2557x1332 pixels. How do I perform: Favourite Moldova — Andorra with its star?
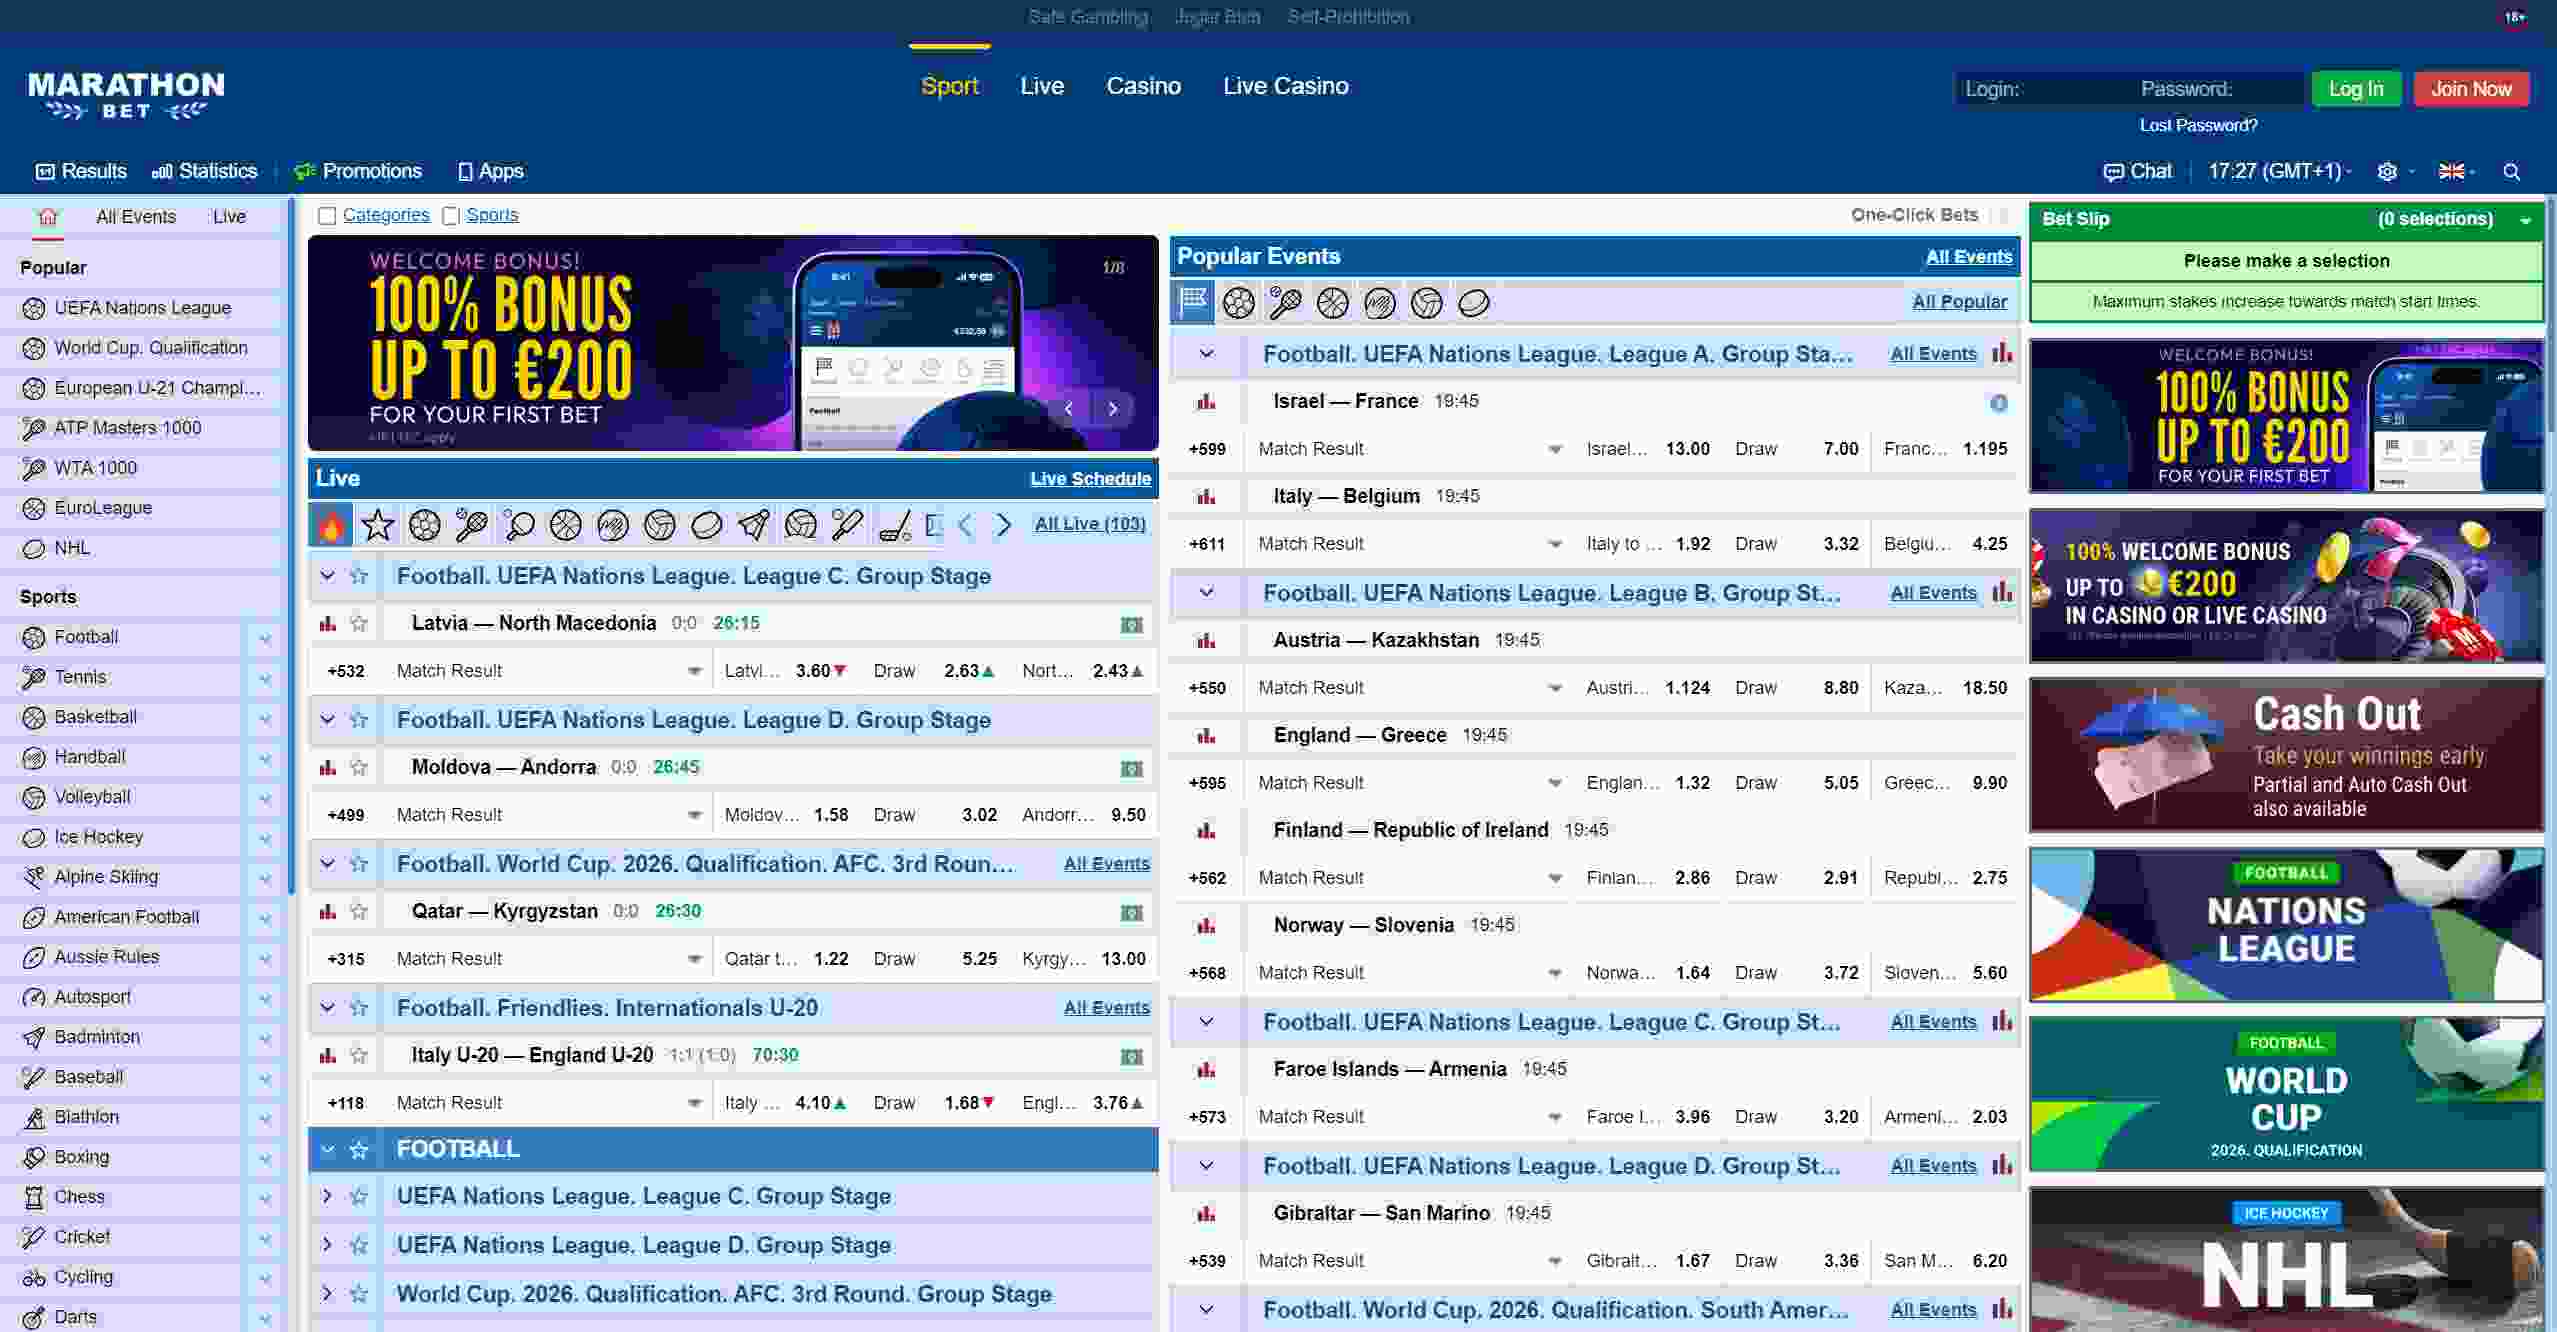pyautogui.click(x=359, y=768)
